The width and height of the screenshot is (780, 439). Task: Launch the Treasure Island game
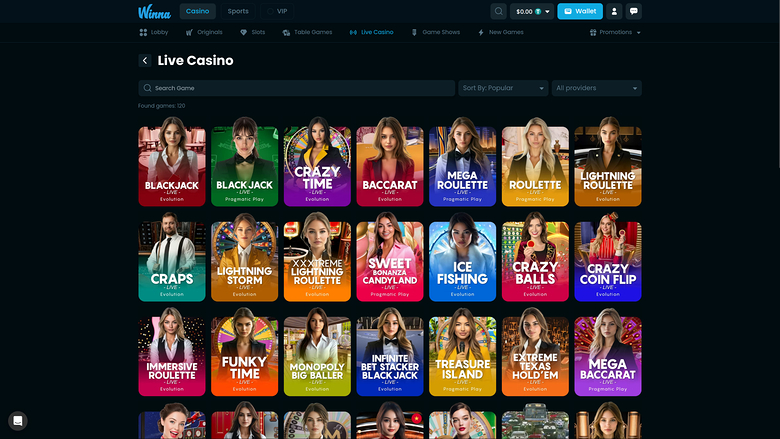pyautogui.click(x=462, y=352)
